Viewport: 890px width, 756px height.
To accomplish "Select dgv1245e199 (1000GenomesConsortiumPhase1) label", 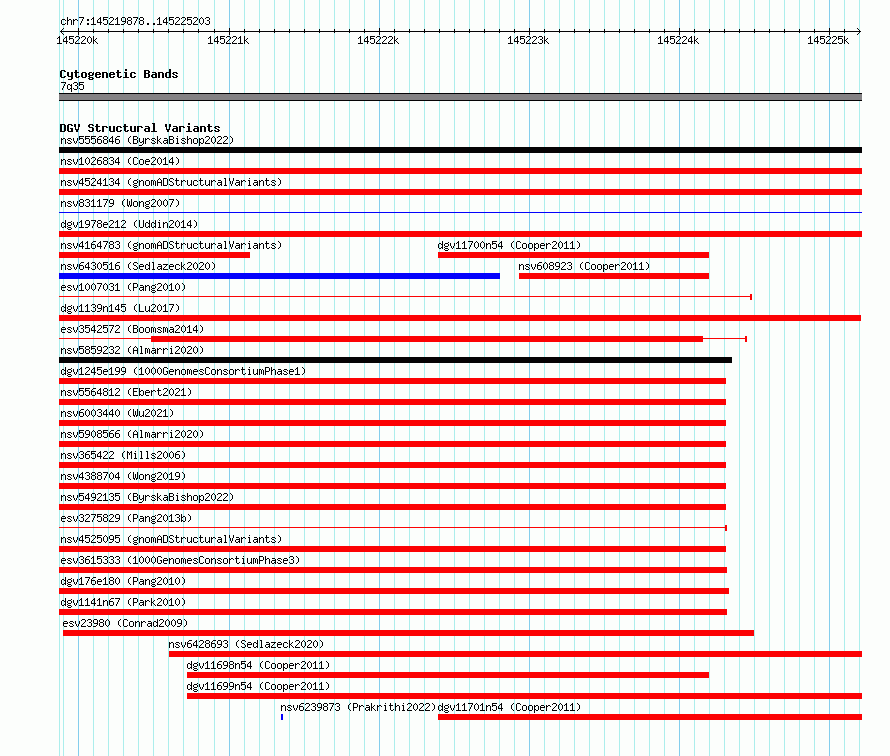I will pyautogui.click(x=183, y=371).
